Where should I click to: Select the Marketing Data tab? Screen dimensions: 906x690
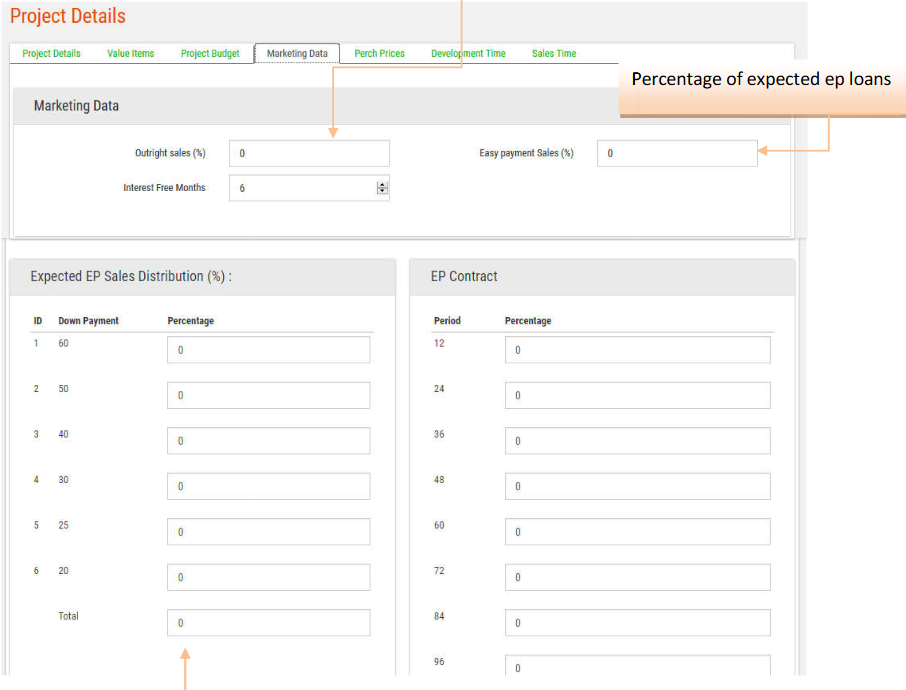tap(297, 54)
